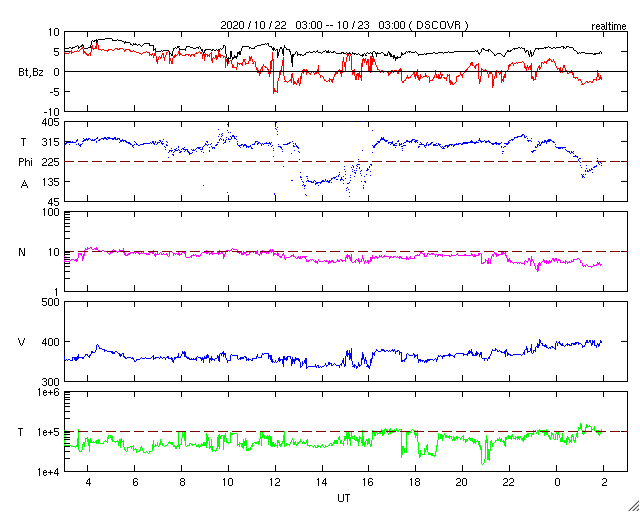Click the '500' tick on V axis
640x512 pixels.
53,302
